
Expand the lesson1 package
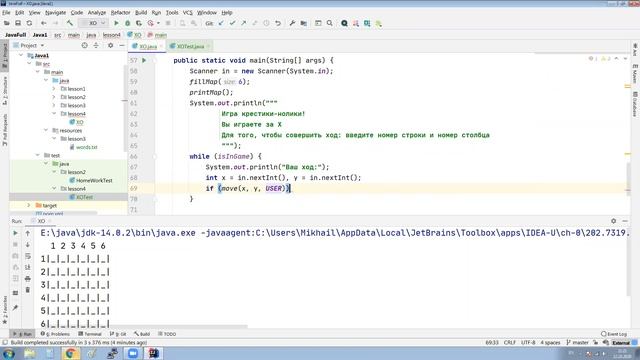click(54, 89)
